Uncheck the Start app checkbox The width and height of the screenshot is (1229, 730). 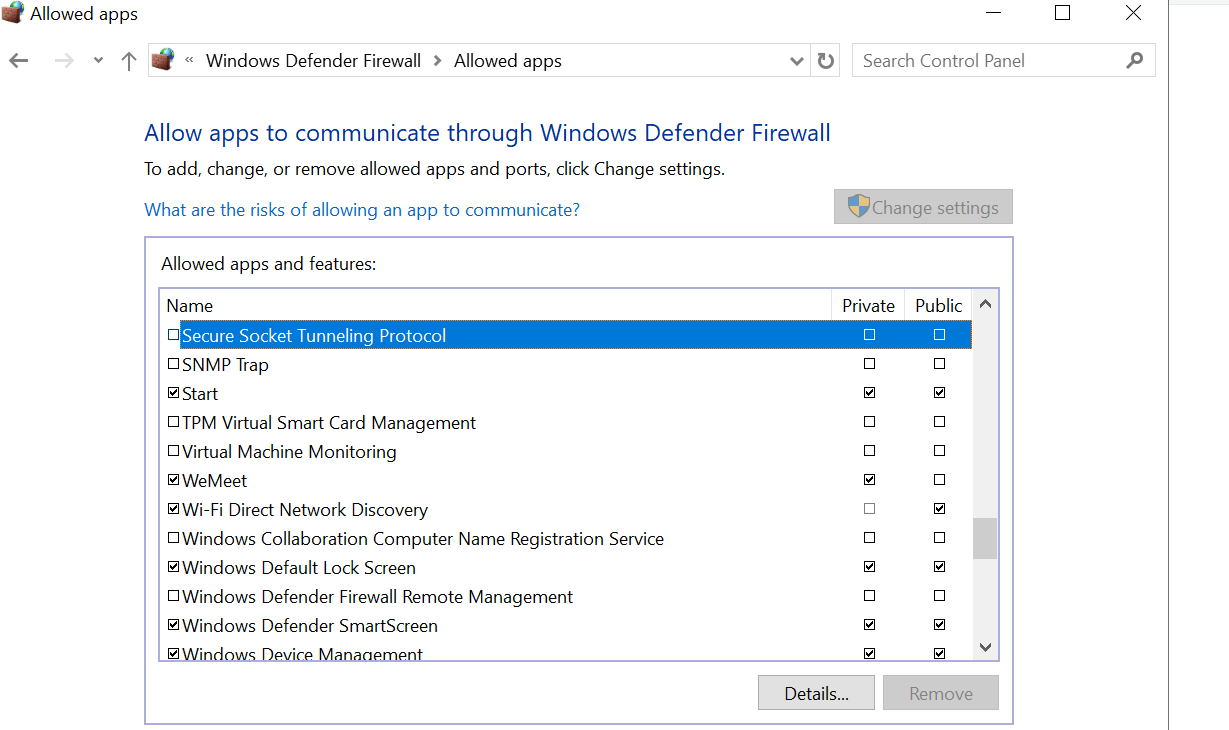click(174, 393)
